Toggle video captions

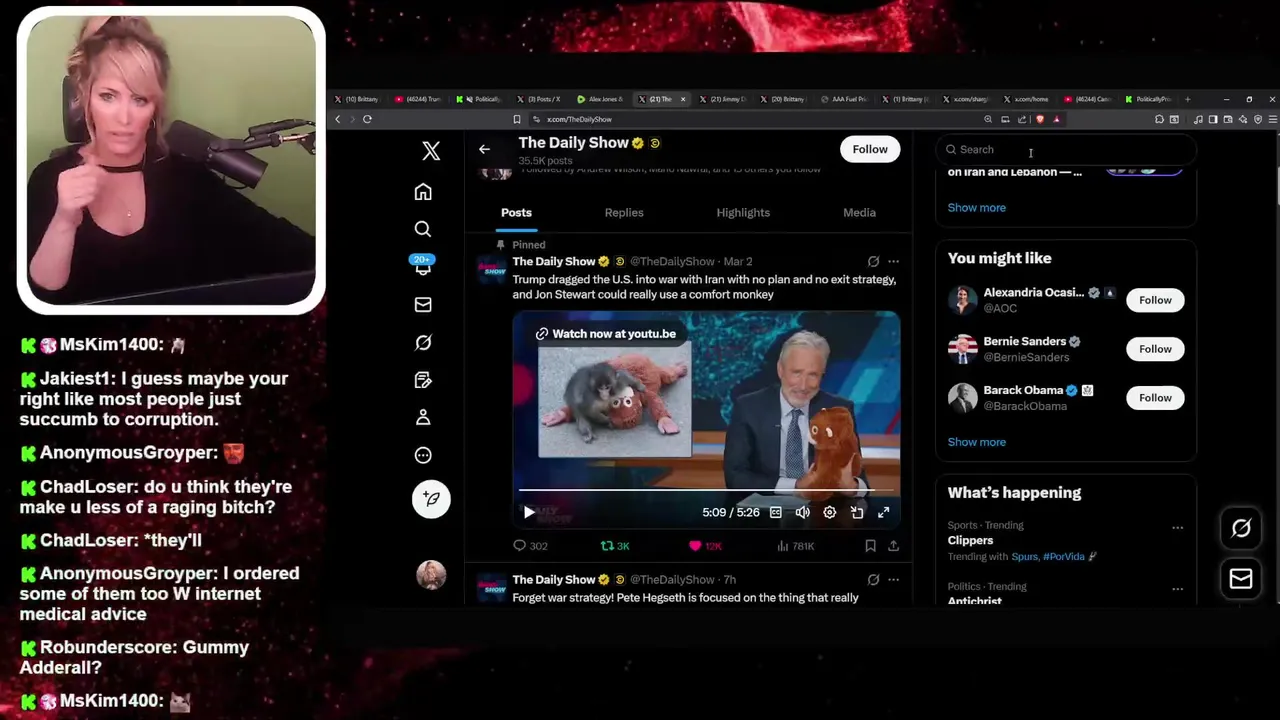(x=776, y=512)
